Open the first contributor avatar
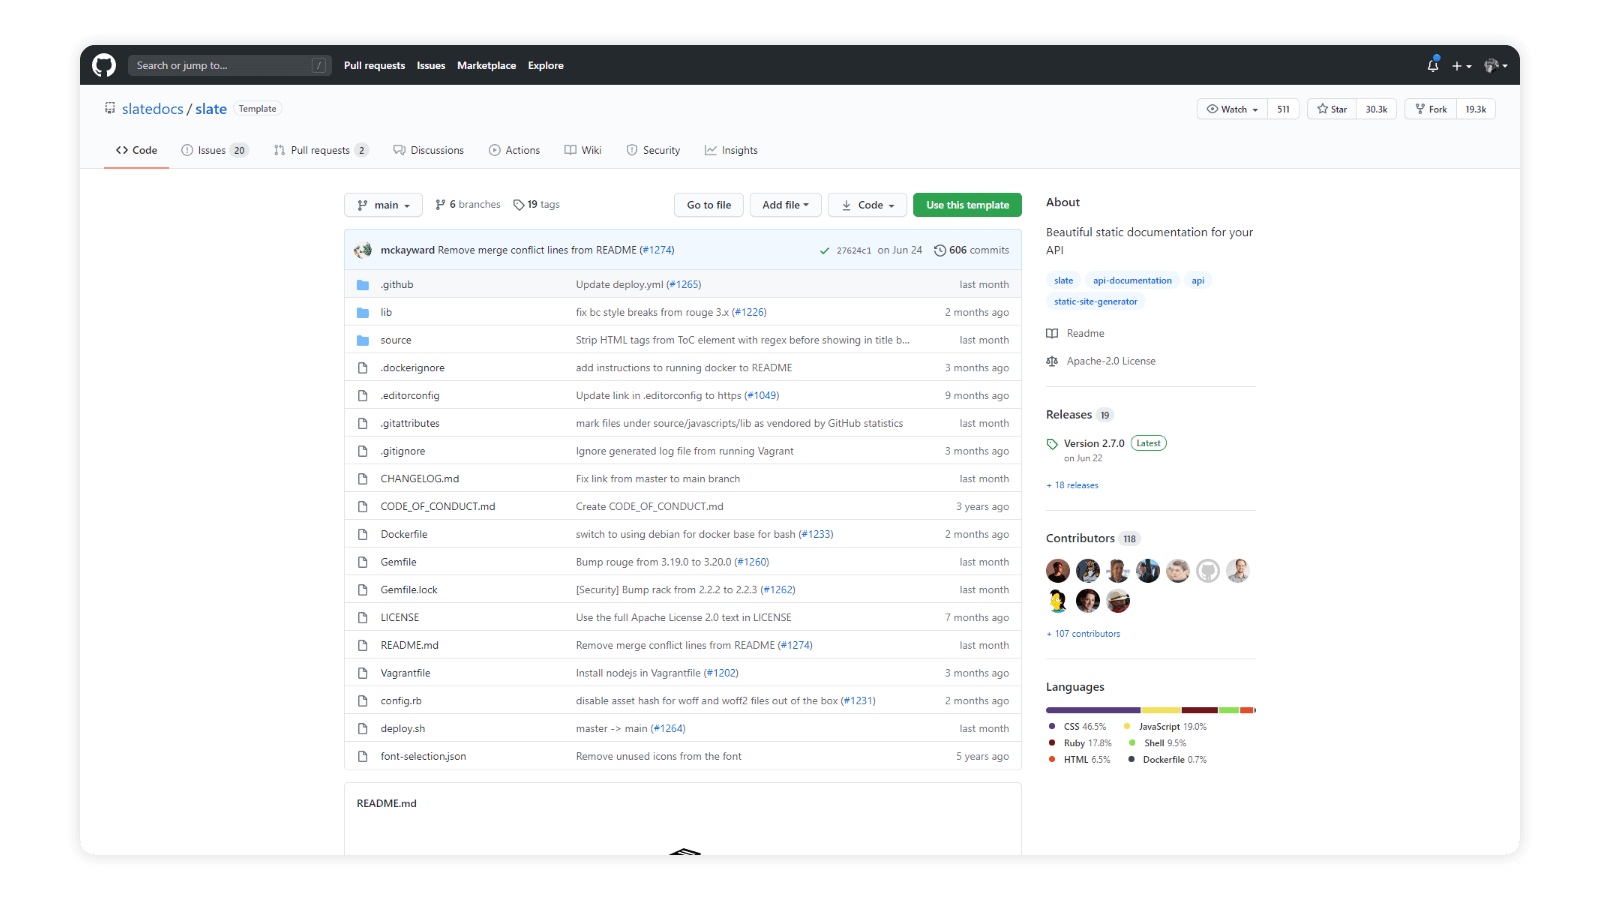1600x900 pixels. pyautogui.click(x=1058, y=571)
